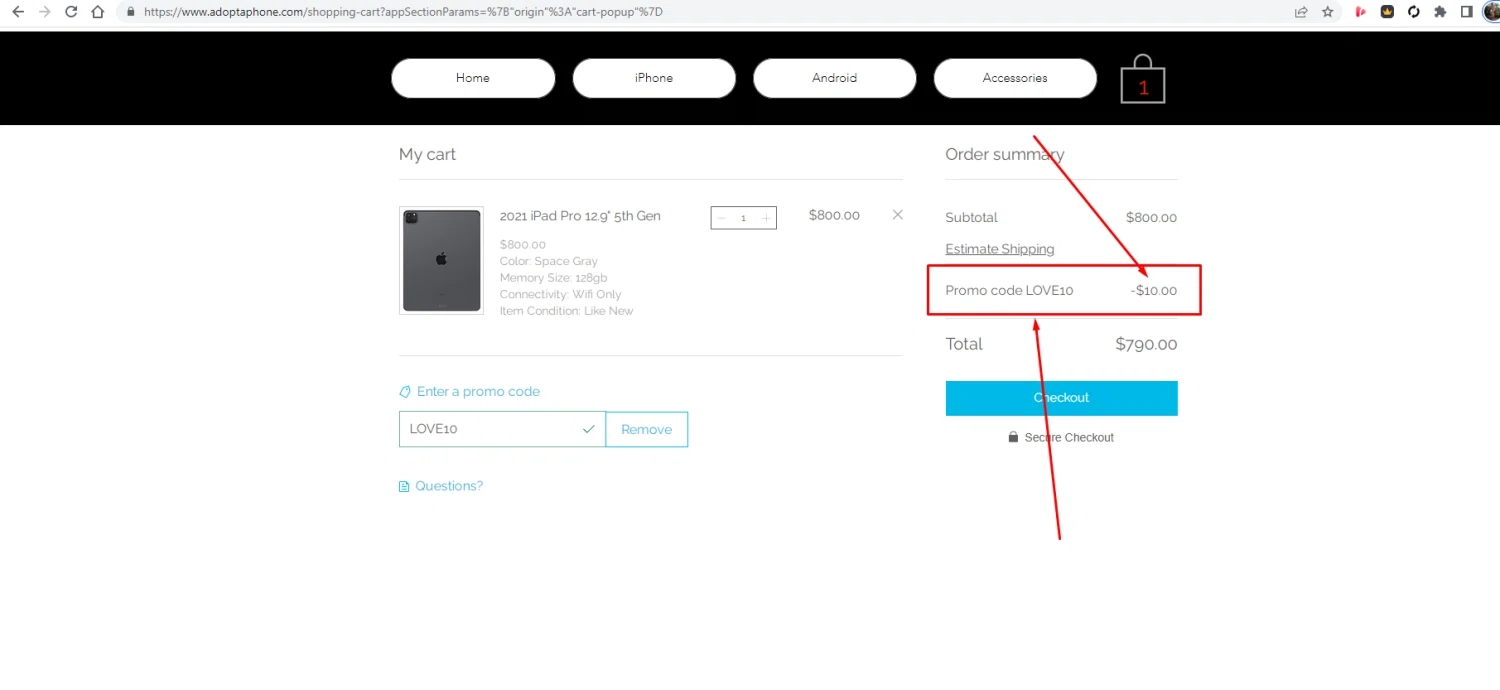Open the yellow crown extension icon
Screen dimensions: 1500x690
[1388, 12]
